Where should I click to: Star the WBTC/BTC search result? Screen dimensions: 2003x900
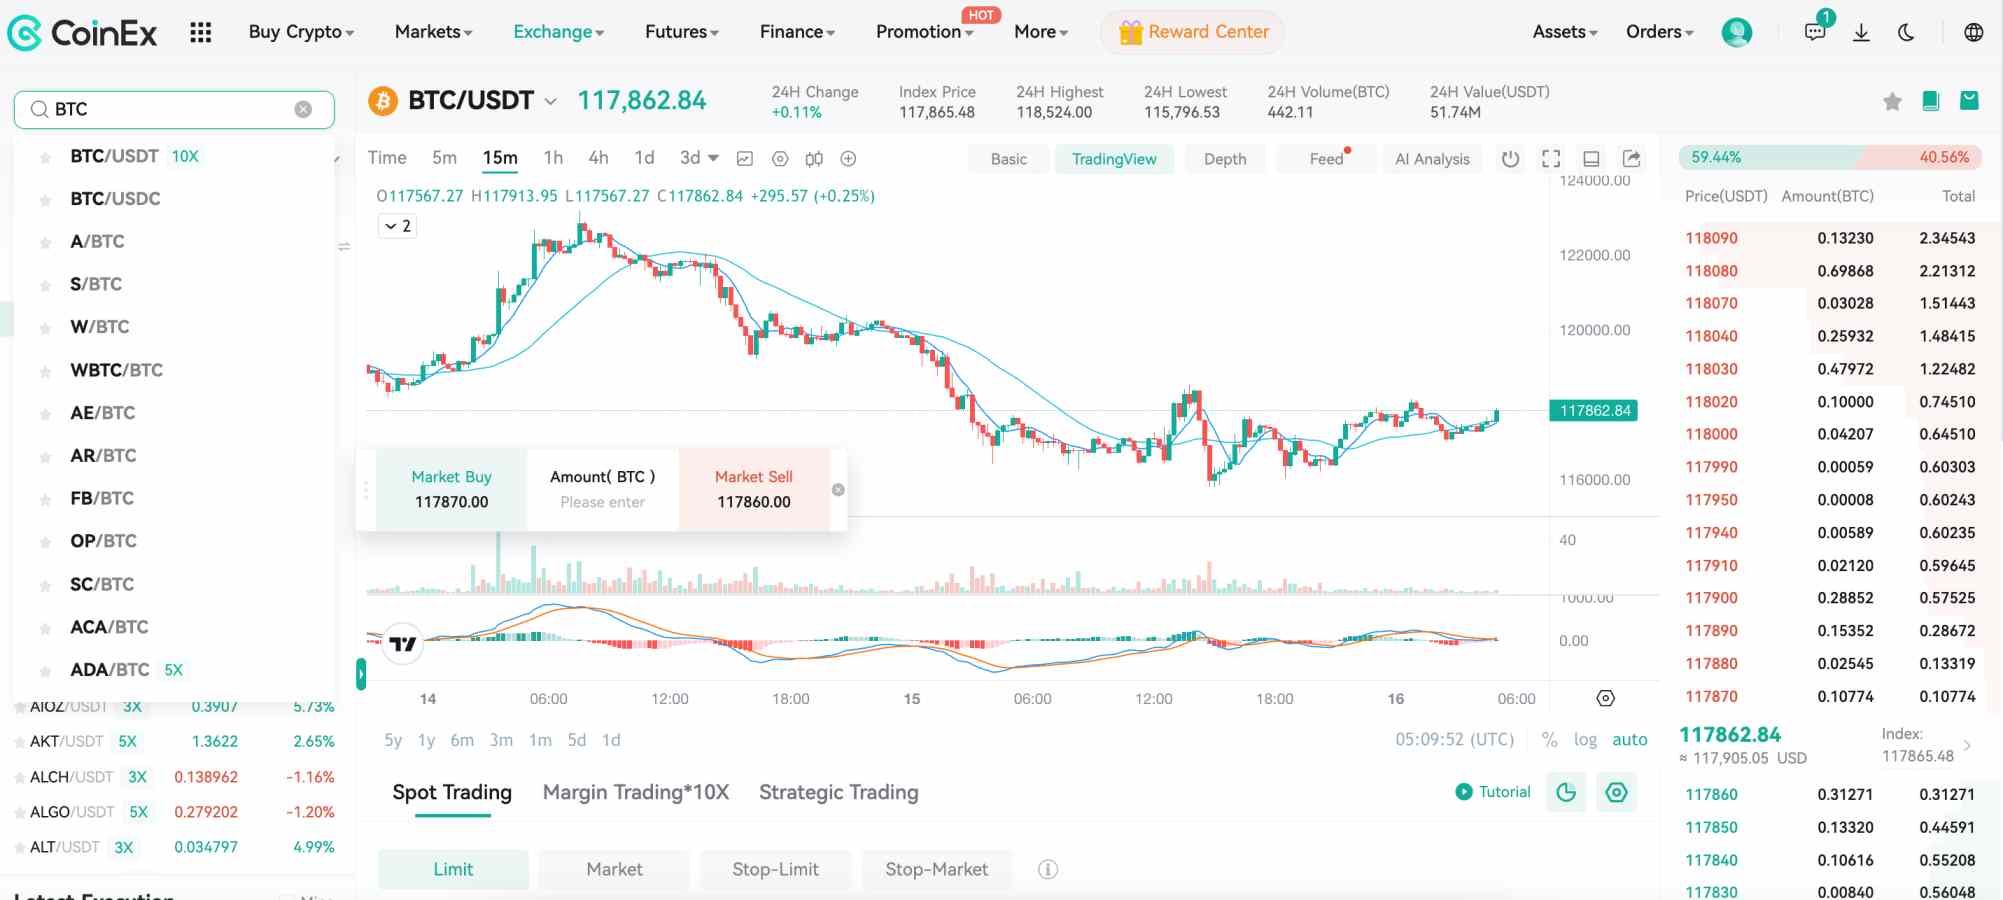[x=45, y=371]
